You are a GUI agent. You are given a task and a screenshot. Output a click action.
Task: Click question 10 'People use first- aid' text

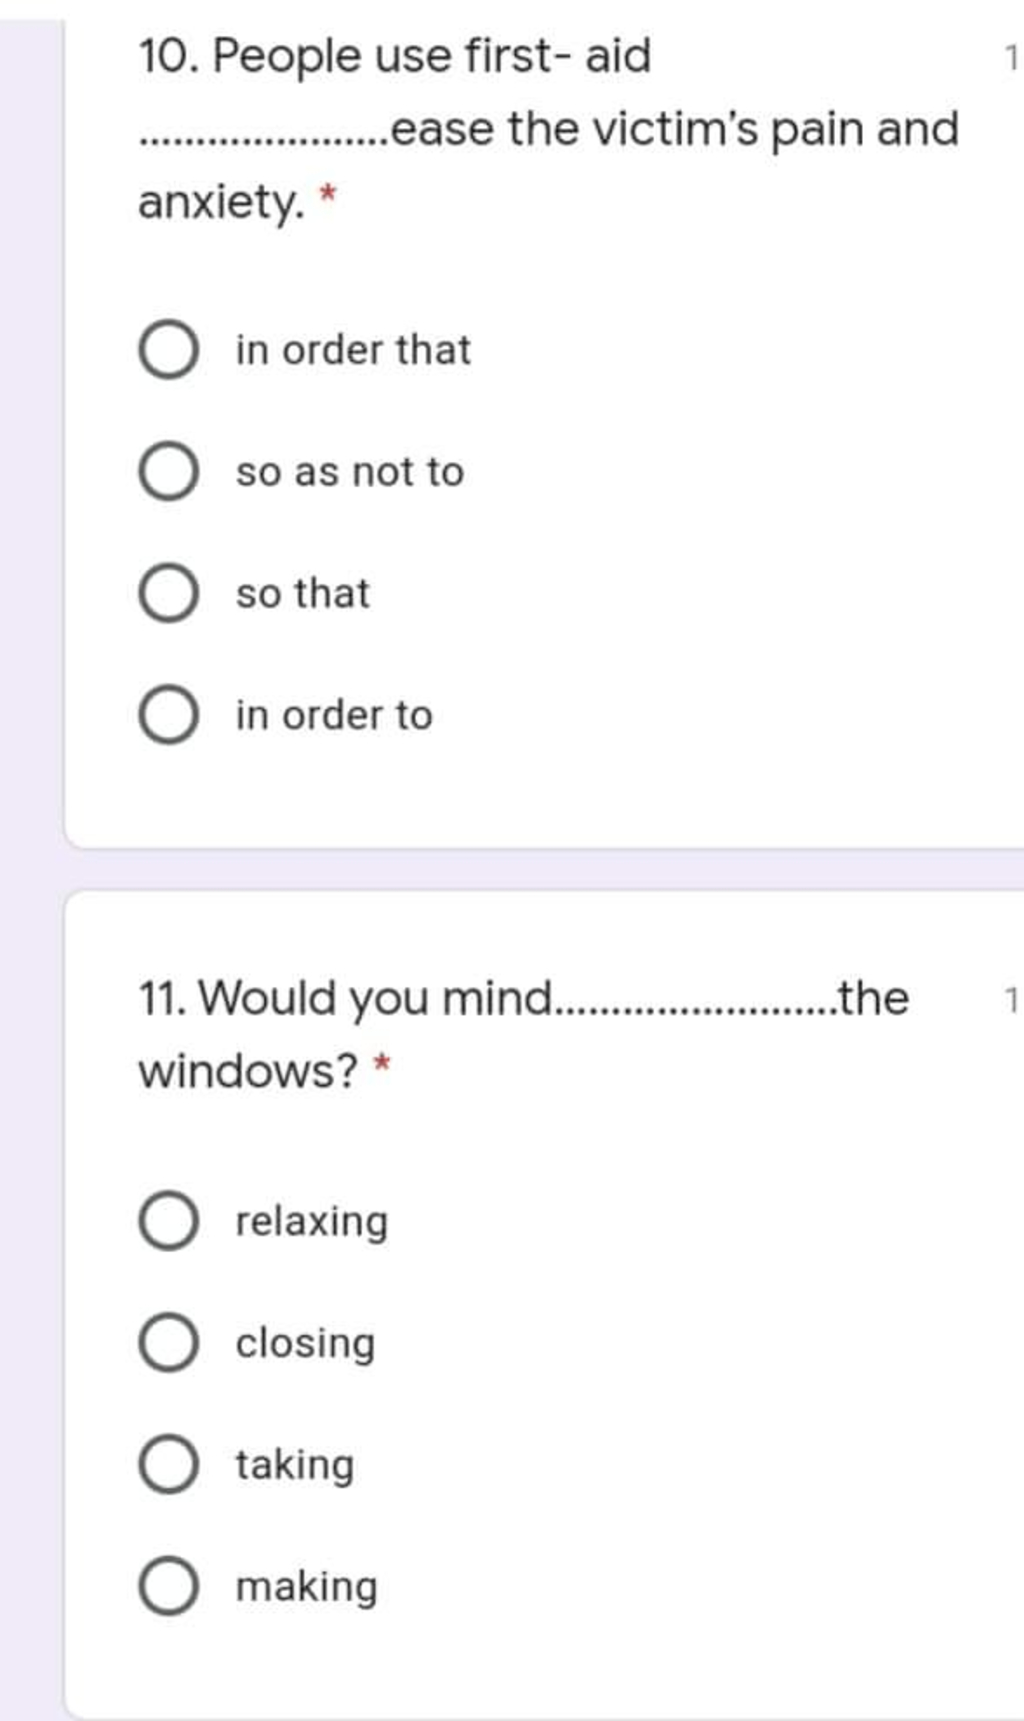[x=395, y=56]
